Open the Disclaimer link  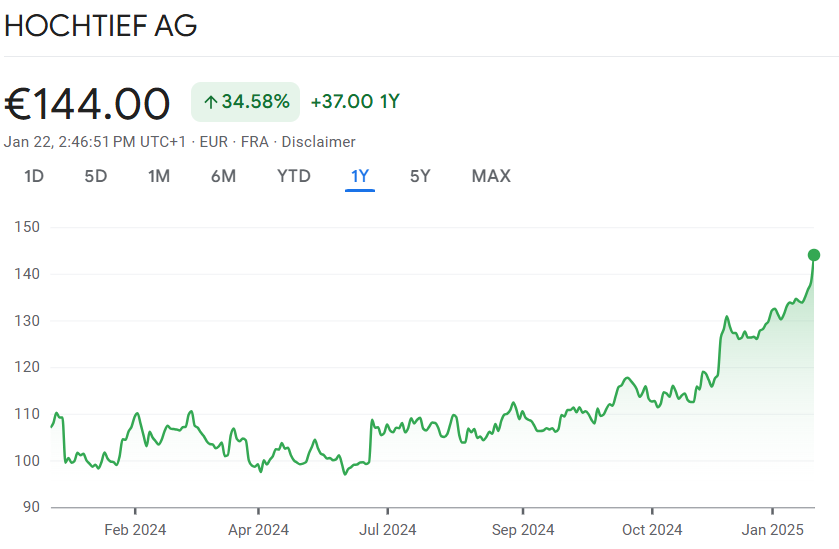(x=318, y=142)
